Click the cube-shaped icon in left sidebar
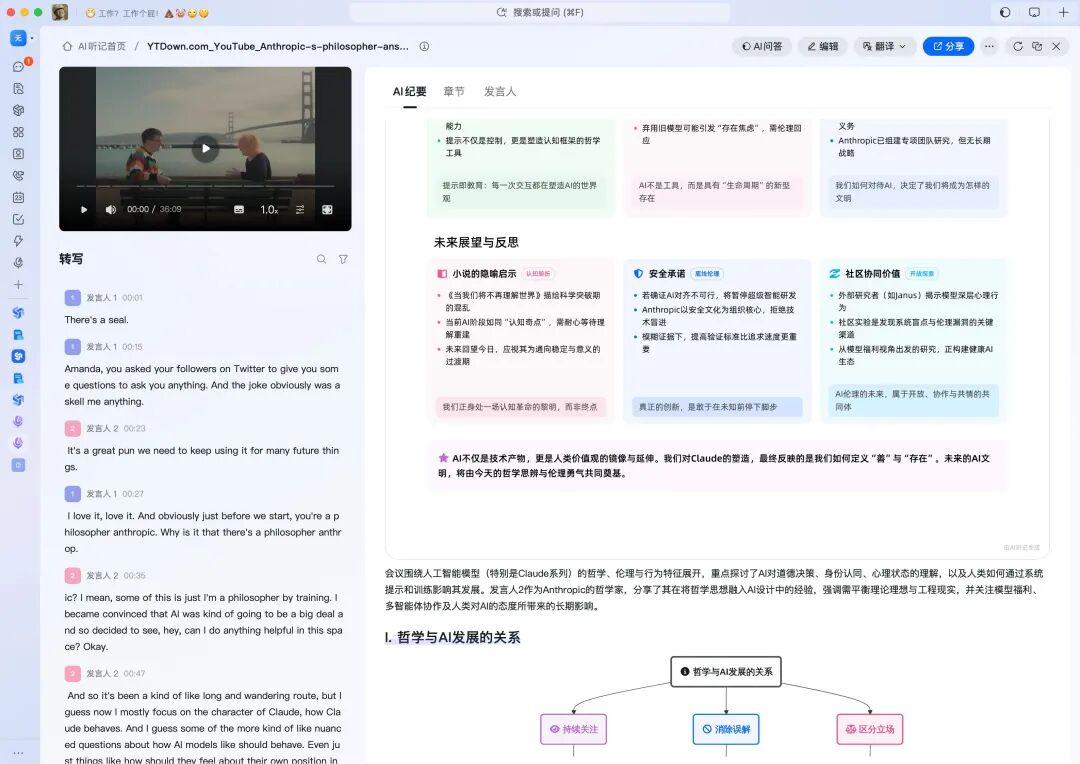 point(19,110)
